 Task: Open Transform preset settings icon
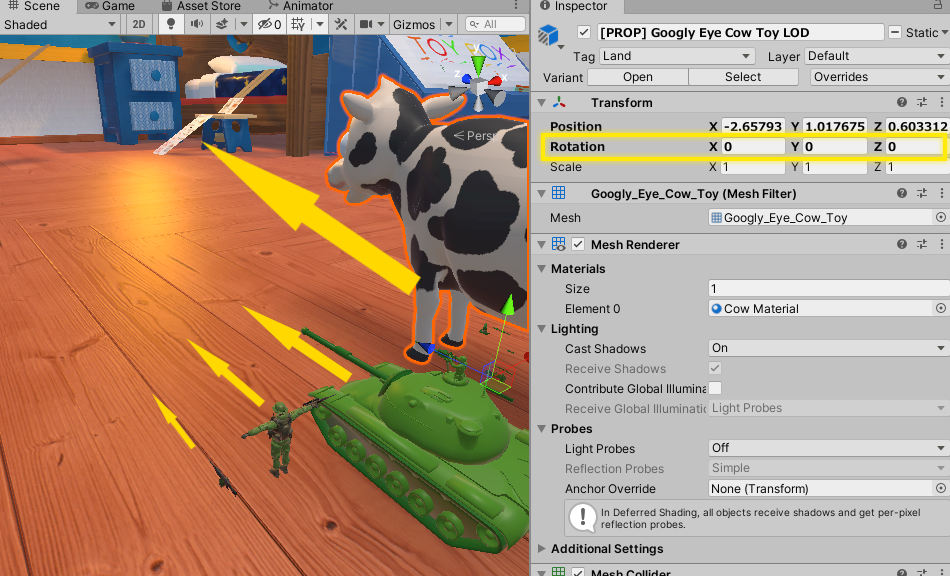[x=922, y=102]
